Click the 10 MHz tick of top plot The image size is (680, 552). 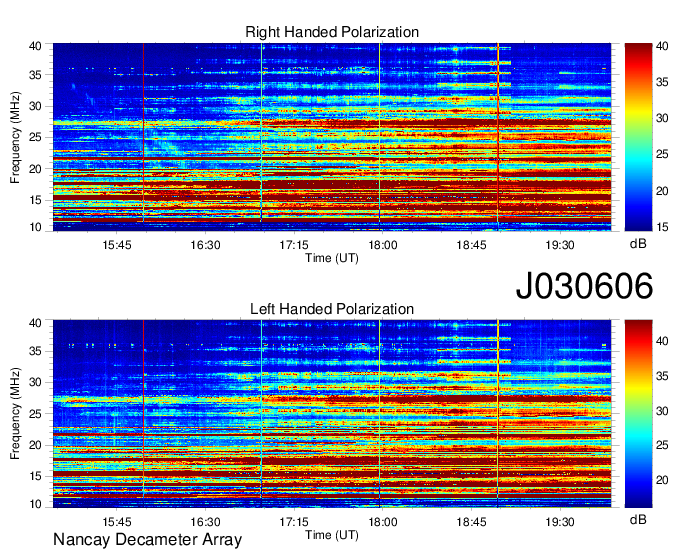coord(35,227)
